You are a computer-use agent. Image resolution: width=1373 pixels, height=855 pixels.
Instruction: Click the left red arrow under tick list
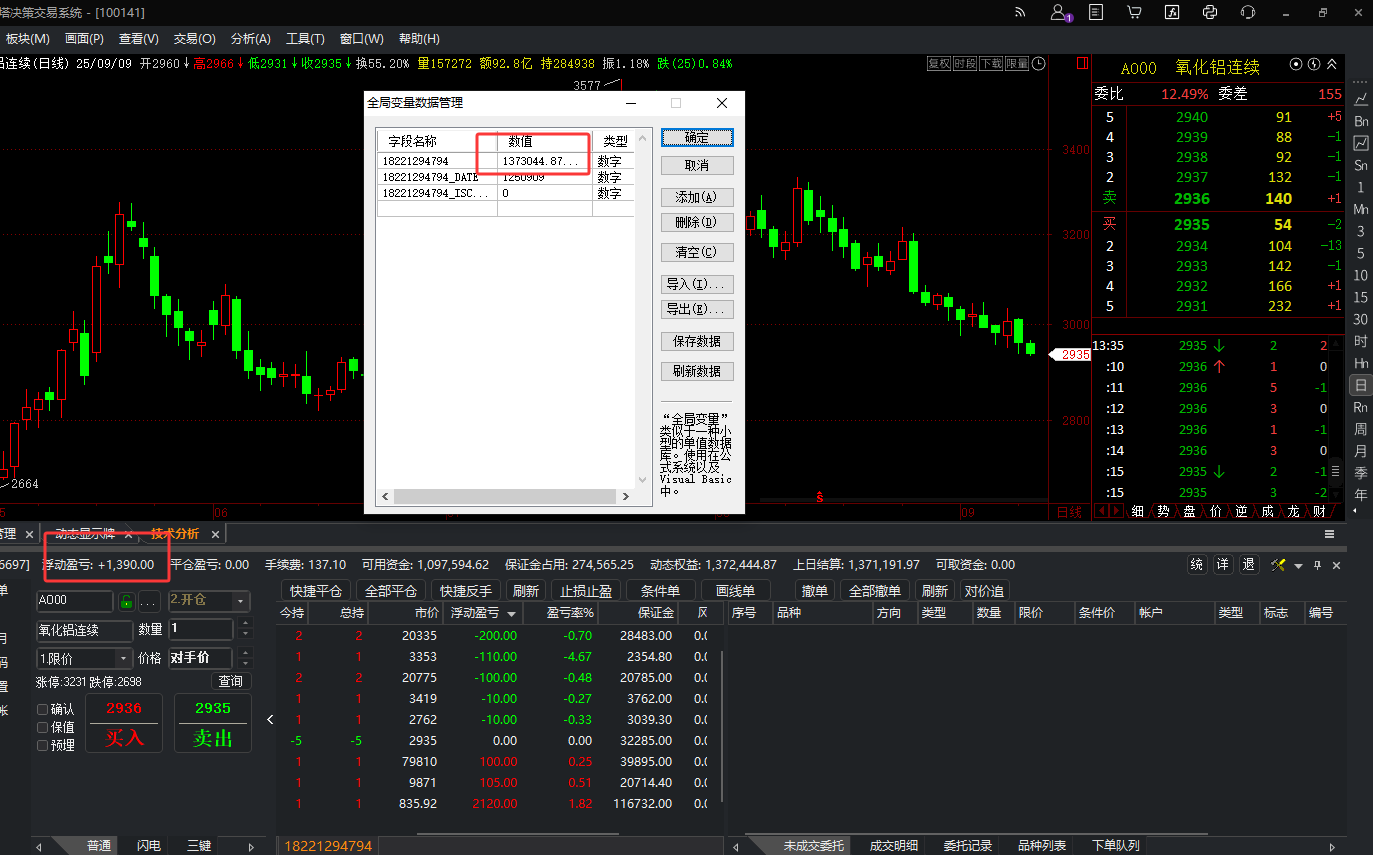1102,511
